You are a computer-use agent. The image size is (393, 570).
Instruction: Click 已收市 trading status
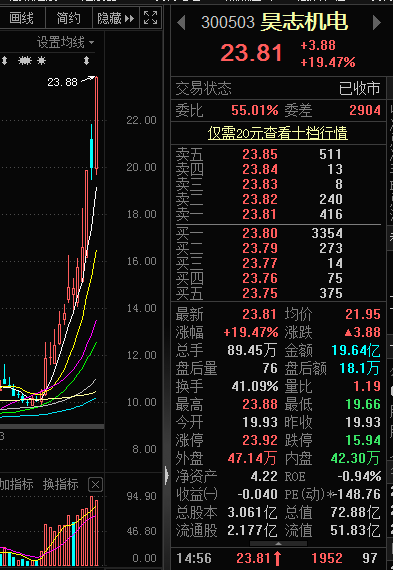[360, 88]
